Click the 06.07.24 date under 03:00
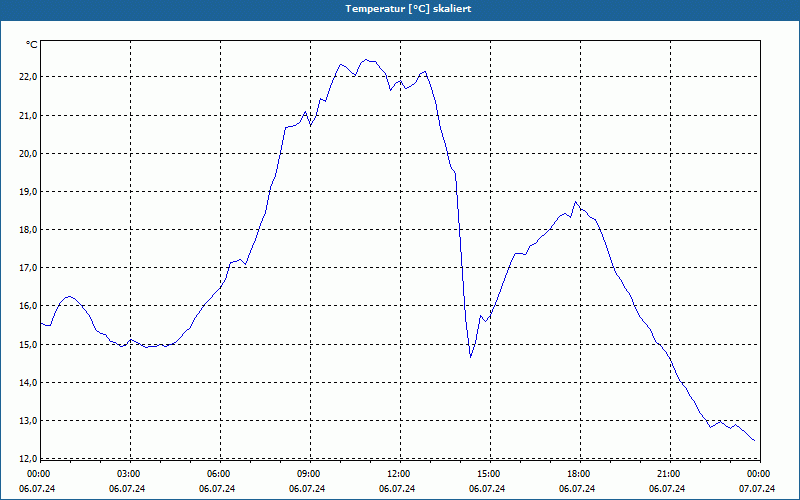This screenshot has height=500, width=800. click(127, 489)
